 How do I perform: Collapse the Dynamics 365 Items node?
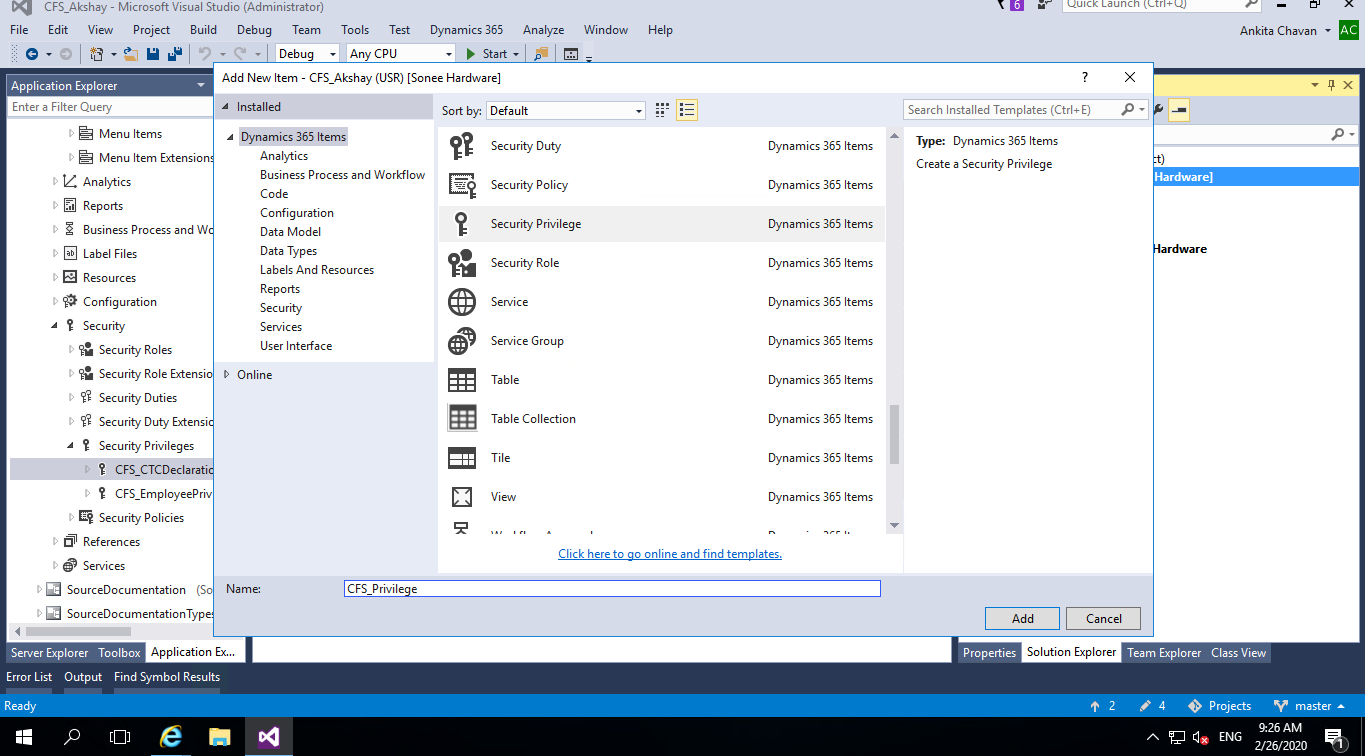231,138
